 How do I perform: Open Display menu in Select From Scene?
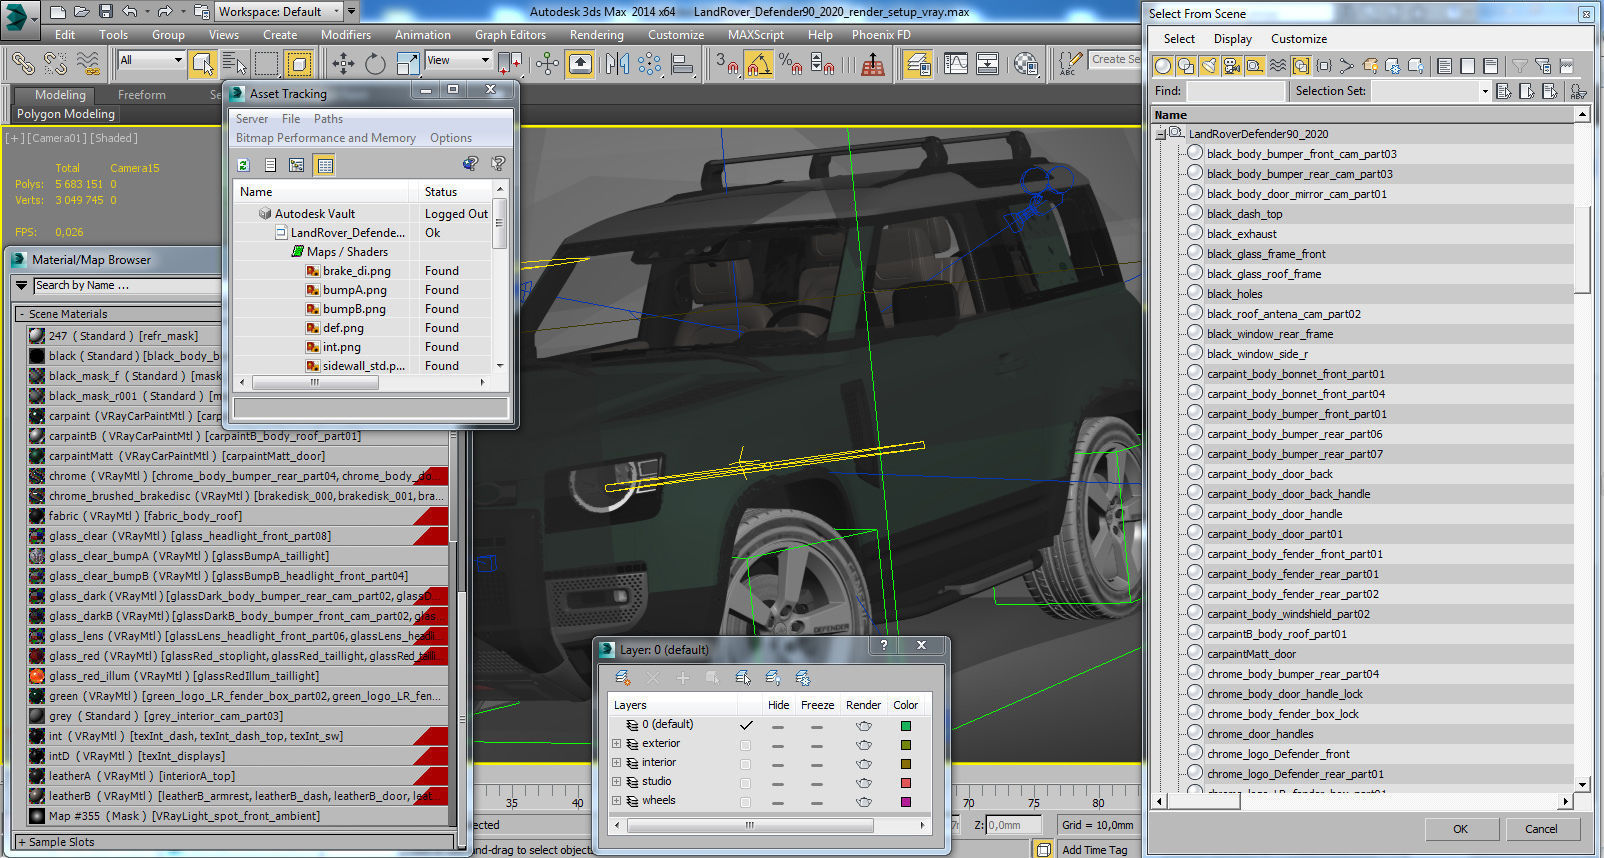coord(1233,39)
